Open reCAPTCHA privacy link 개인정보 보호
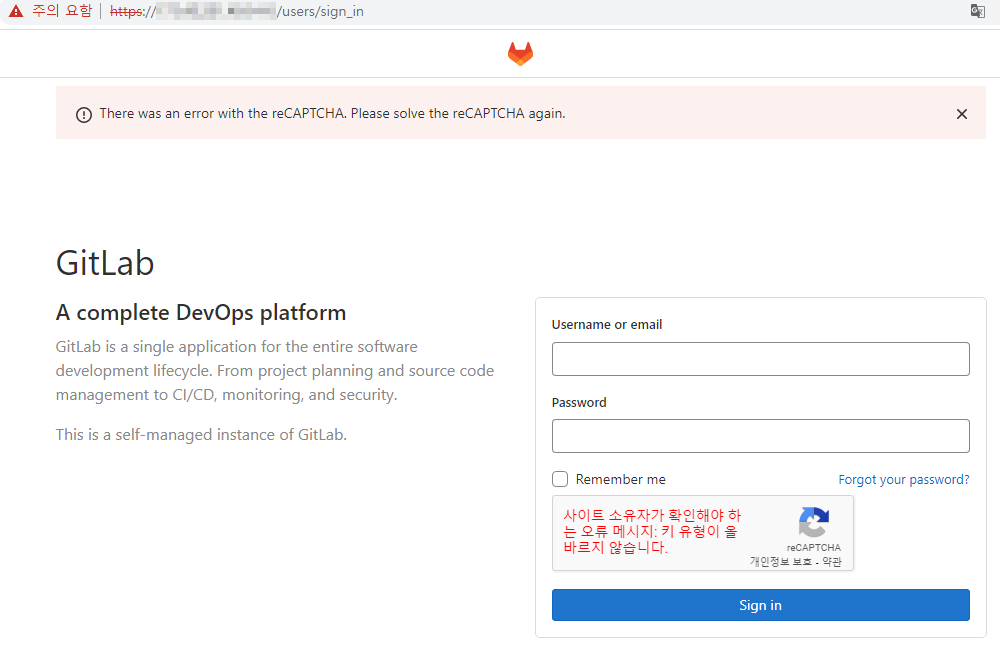This screenshot has height=646, width=1000. click(x=781, y=562)
